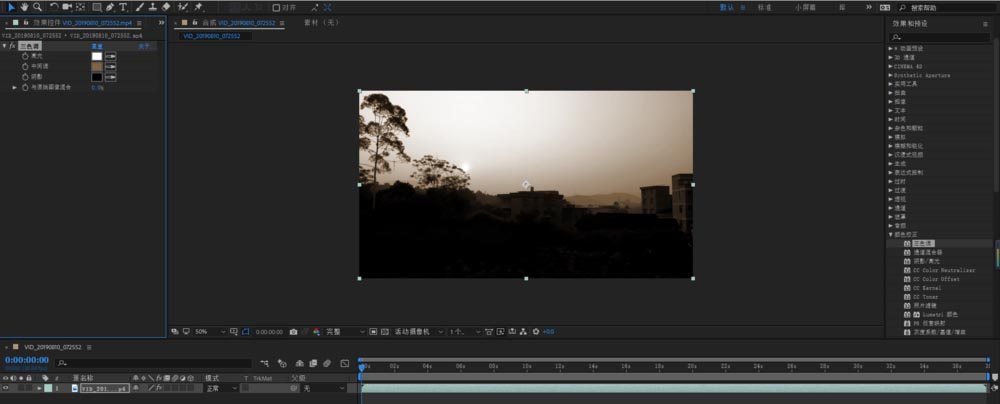Switch to the 小屏幕 workspace
The width and height of the screenshot is (1000, 404).
point(804,7)
